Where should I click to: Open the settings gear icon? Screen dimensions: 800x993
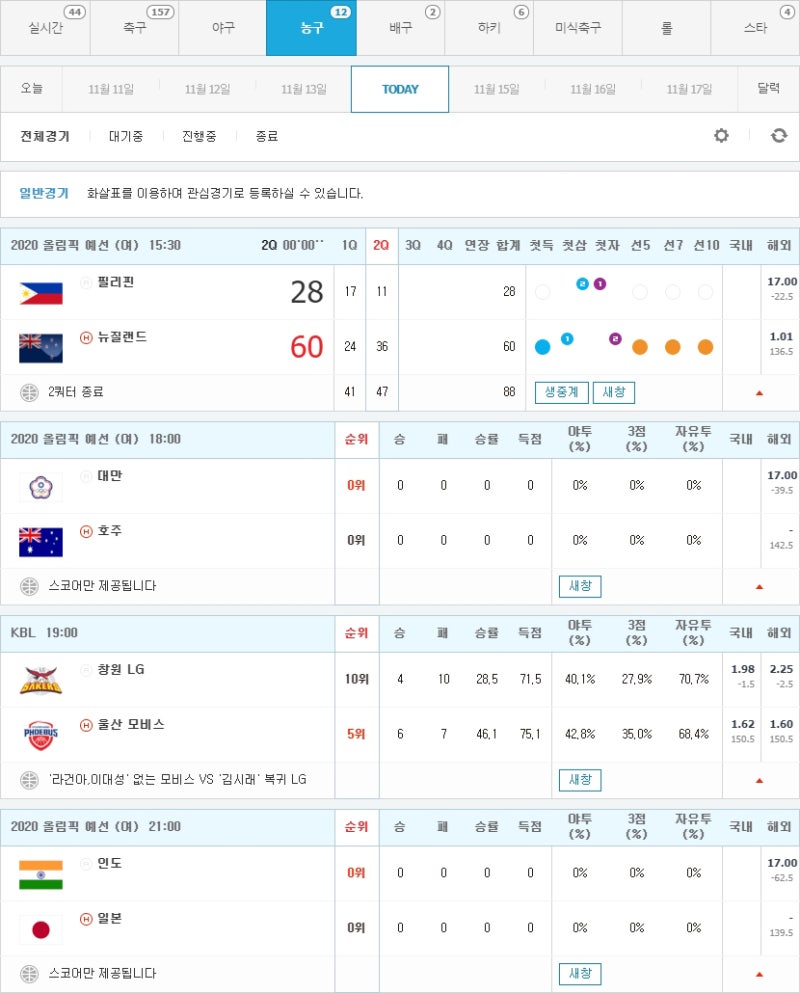click(721, 136)
